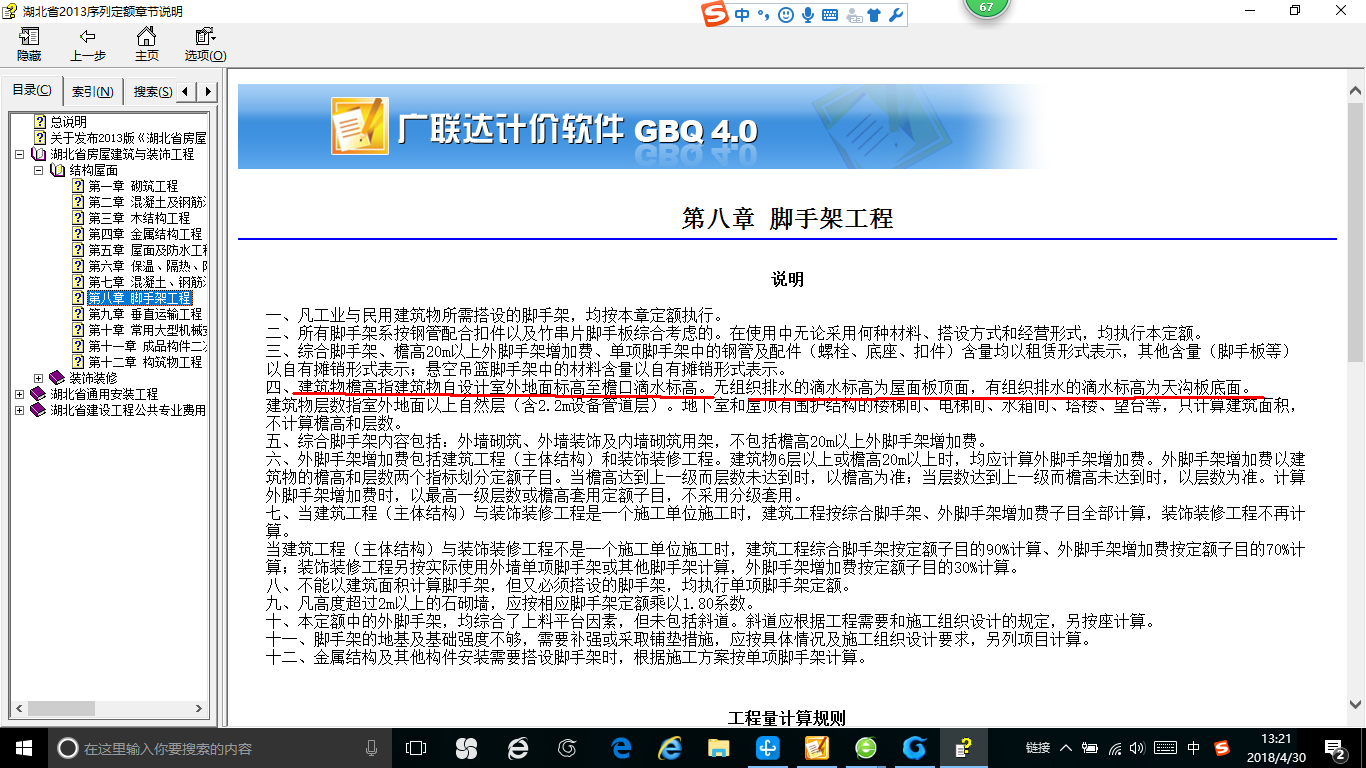Screen dimensions: 1366x768
Task: Open the pinwheel fan app on the taskbar
Action: click(x=466, y=747)
